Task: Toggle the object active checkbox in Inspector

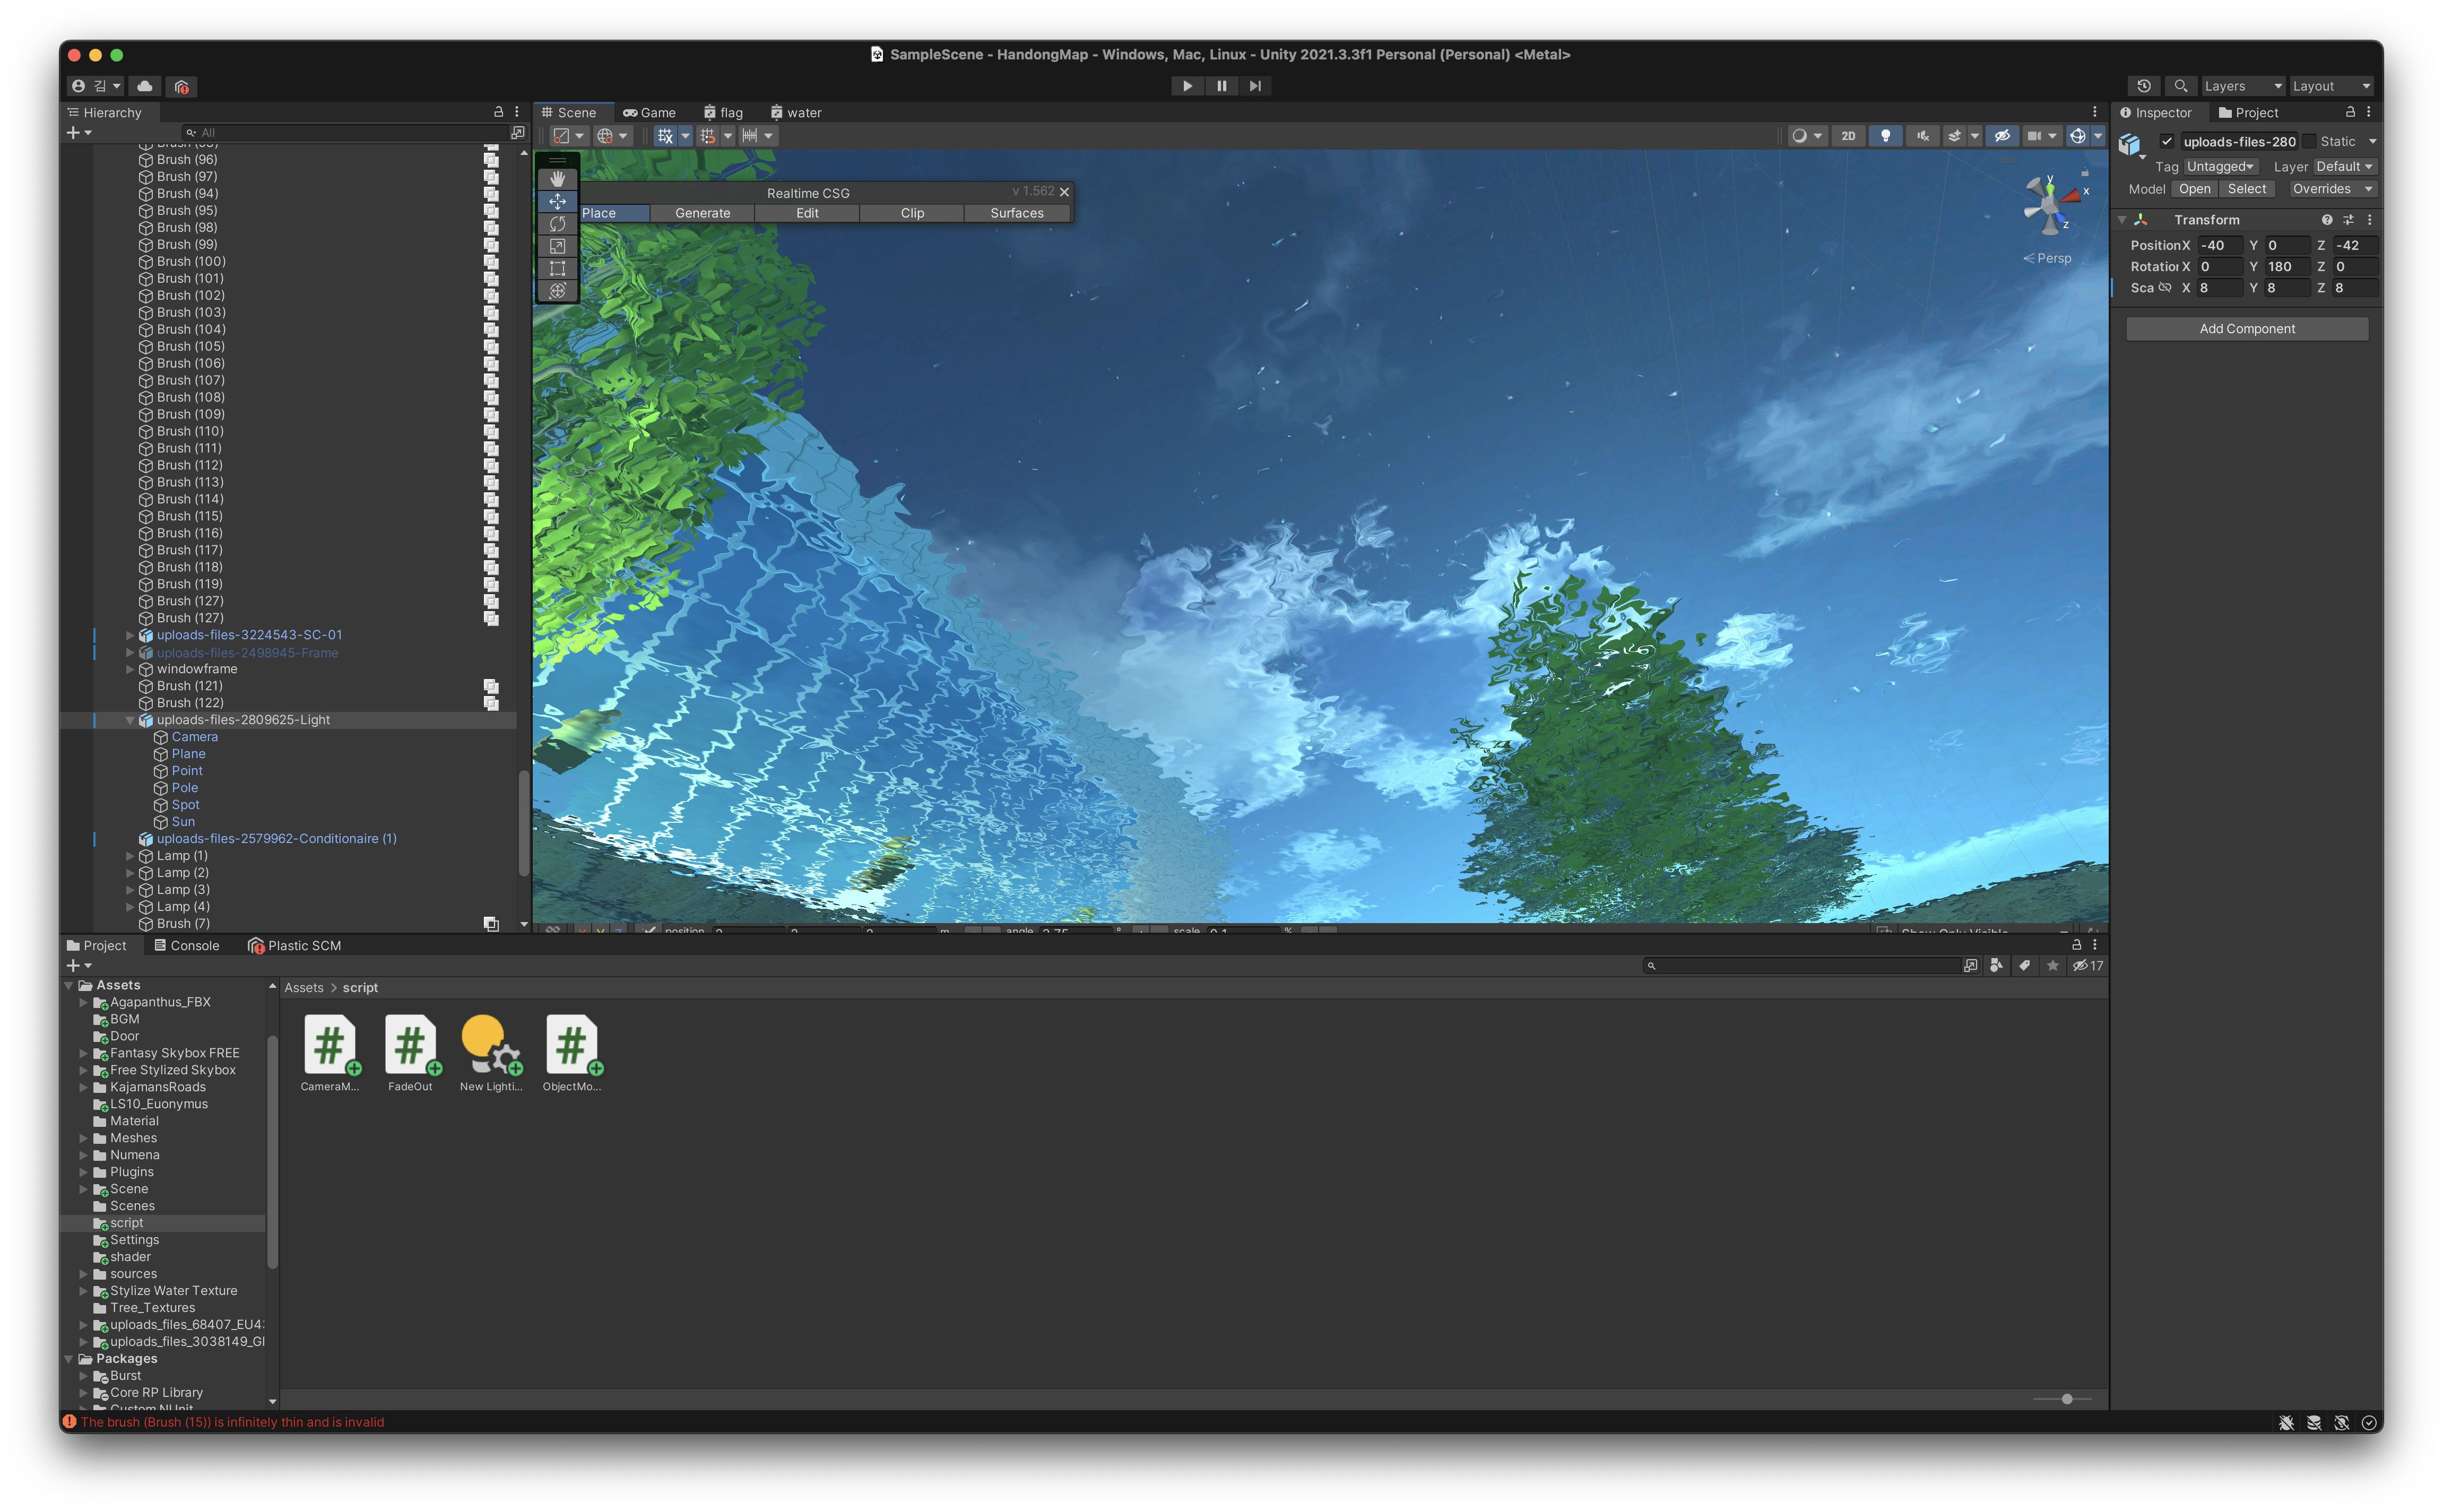Action: click(x=2166, y=141)
